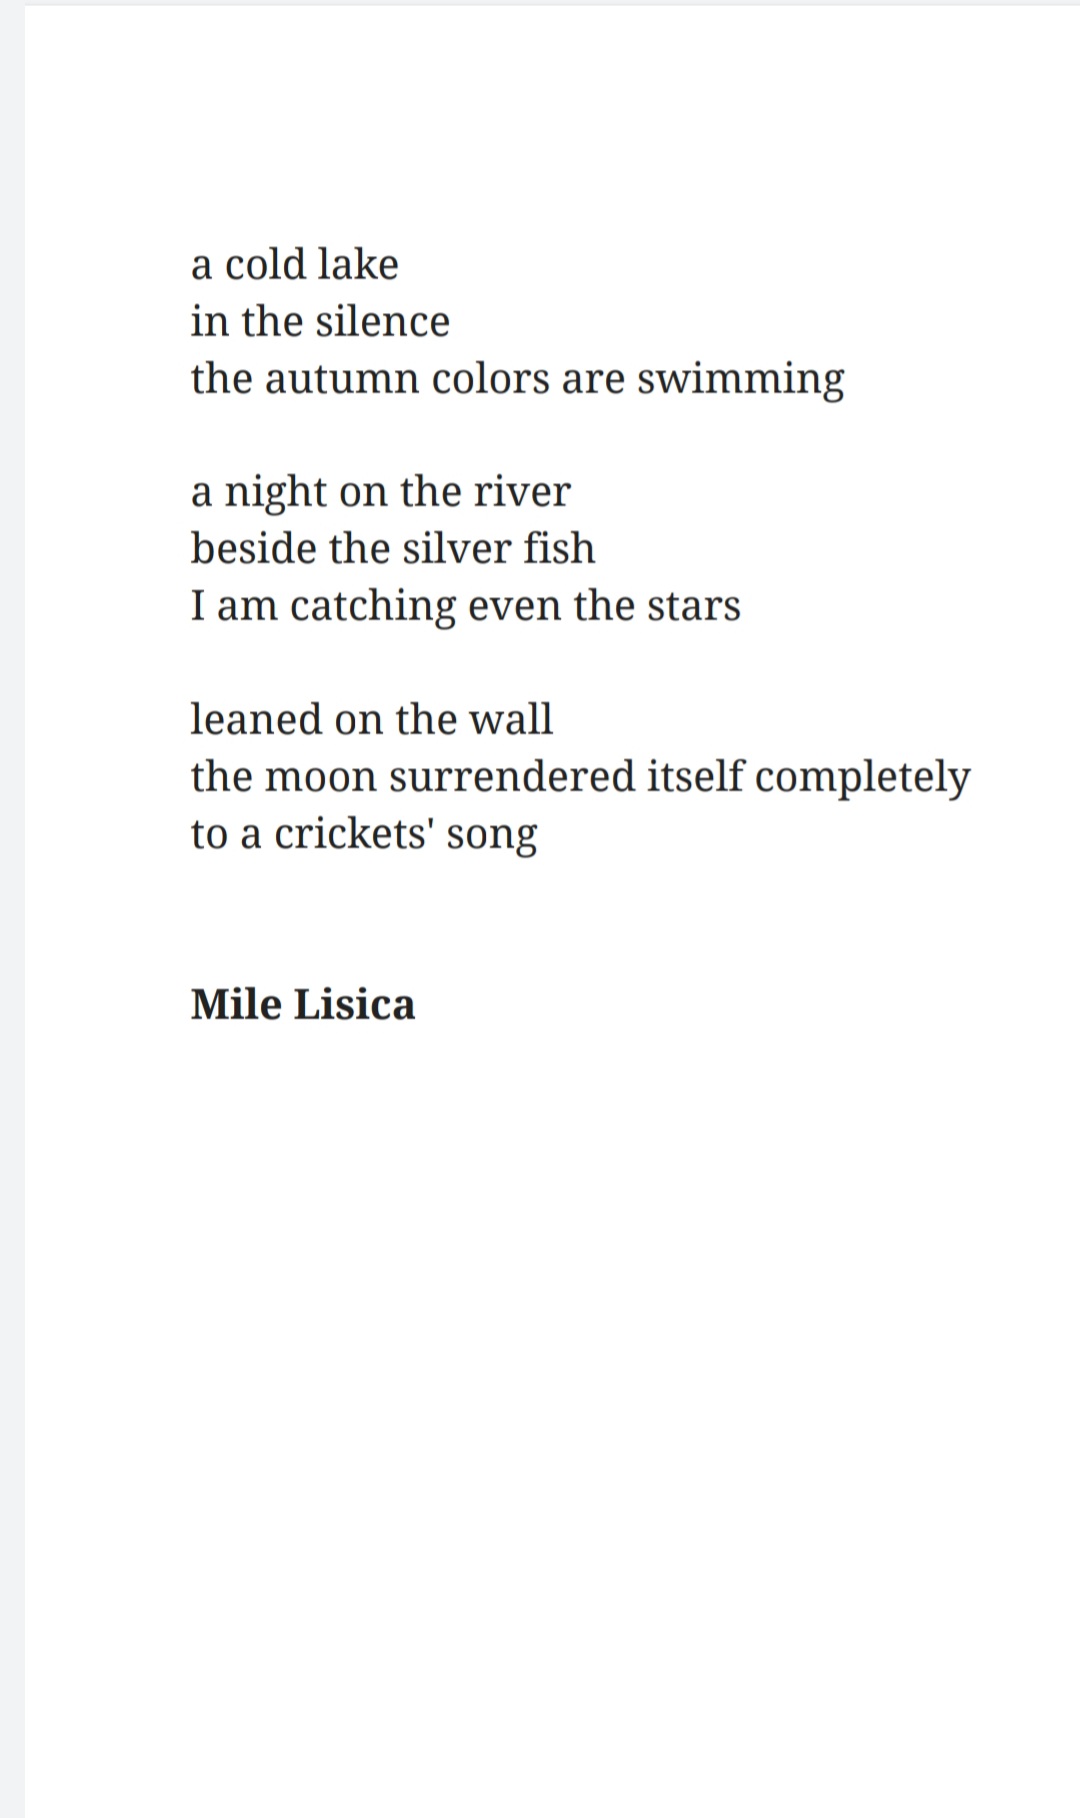Click the line "to a crickets' song"
Image resolution: width=1080 pixels, height=1818 pixels.
click(364, 835)
